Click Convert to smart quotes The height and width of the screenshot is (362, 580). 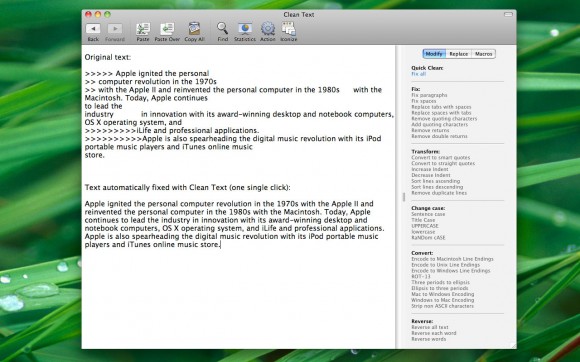coord(441,158)
